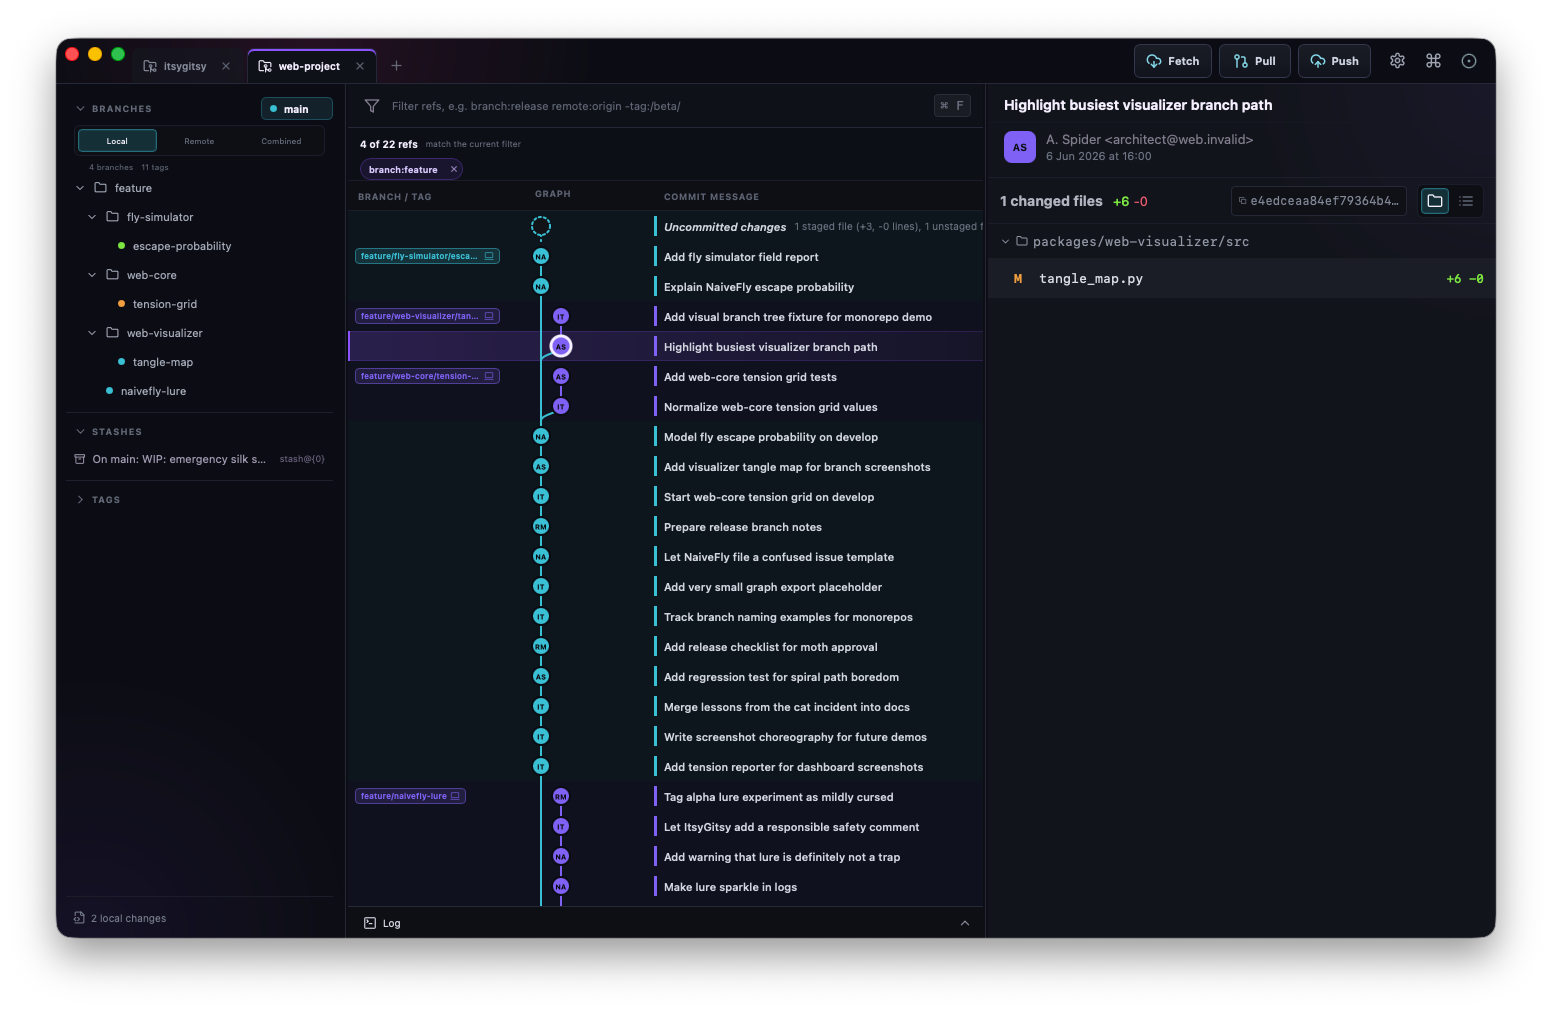Viewport: 1552px width, 1012px height.
Task: Switch changed files to tree view icon
Action: point(1435,201)
